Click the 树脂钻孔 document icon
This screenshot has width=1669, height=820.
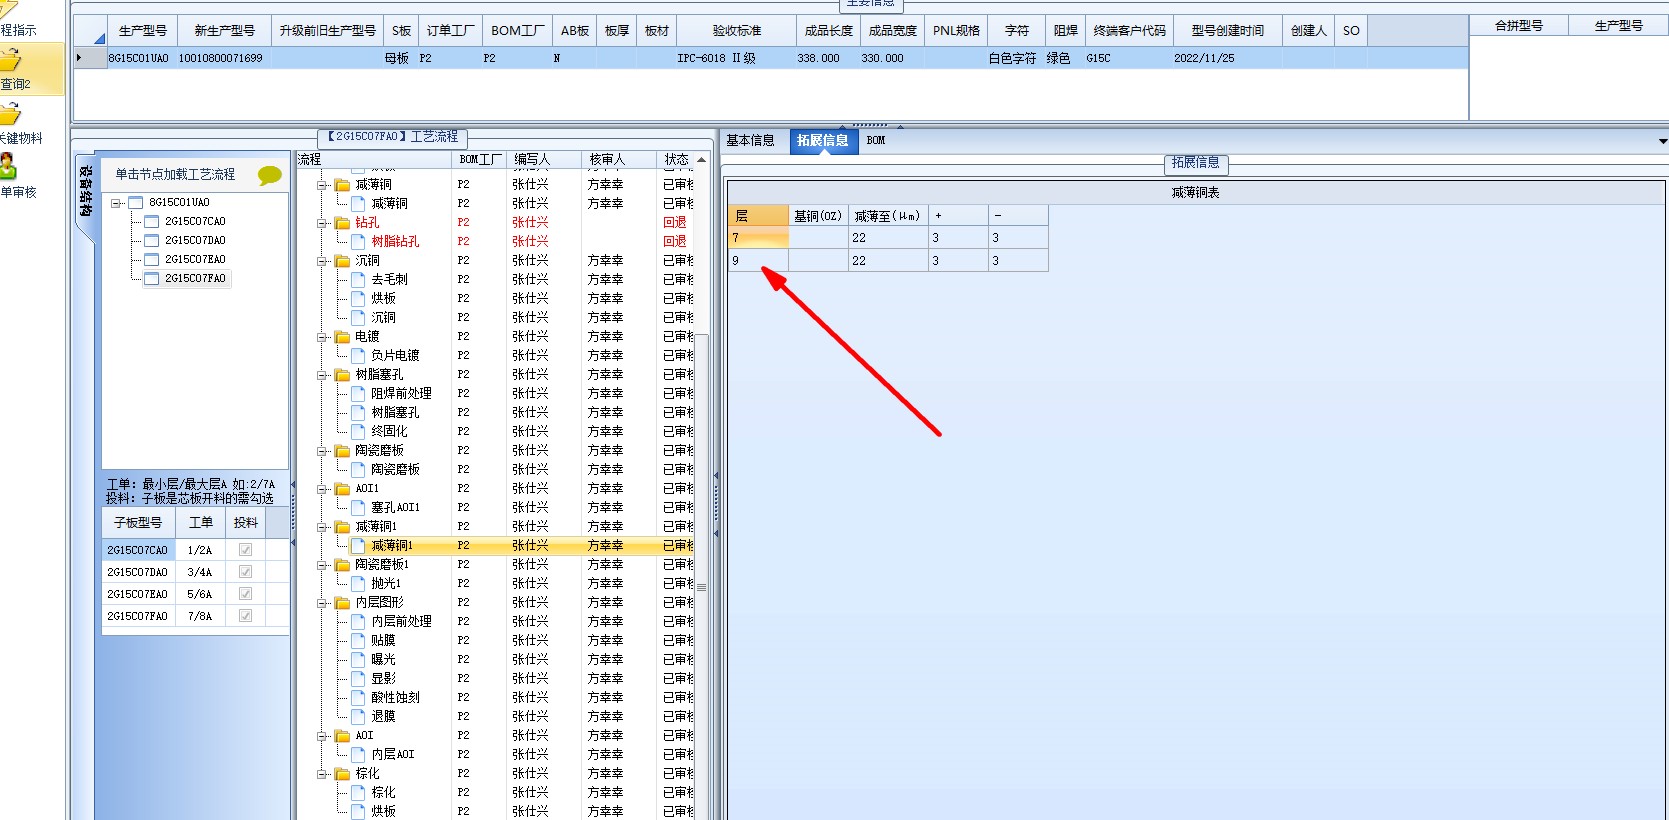pos(358,241)
